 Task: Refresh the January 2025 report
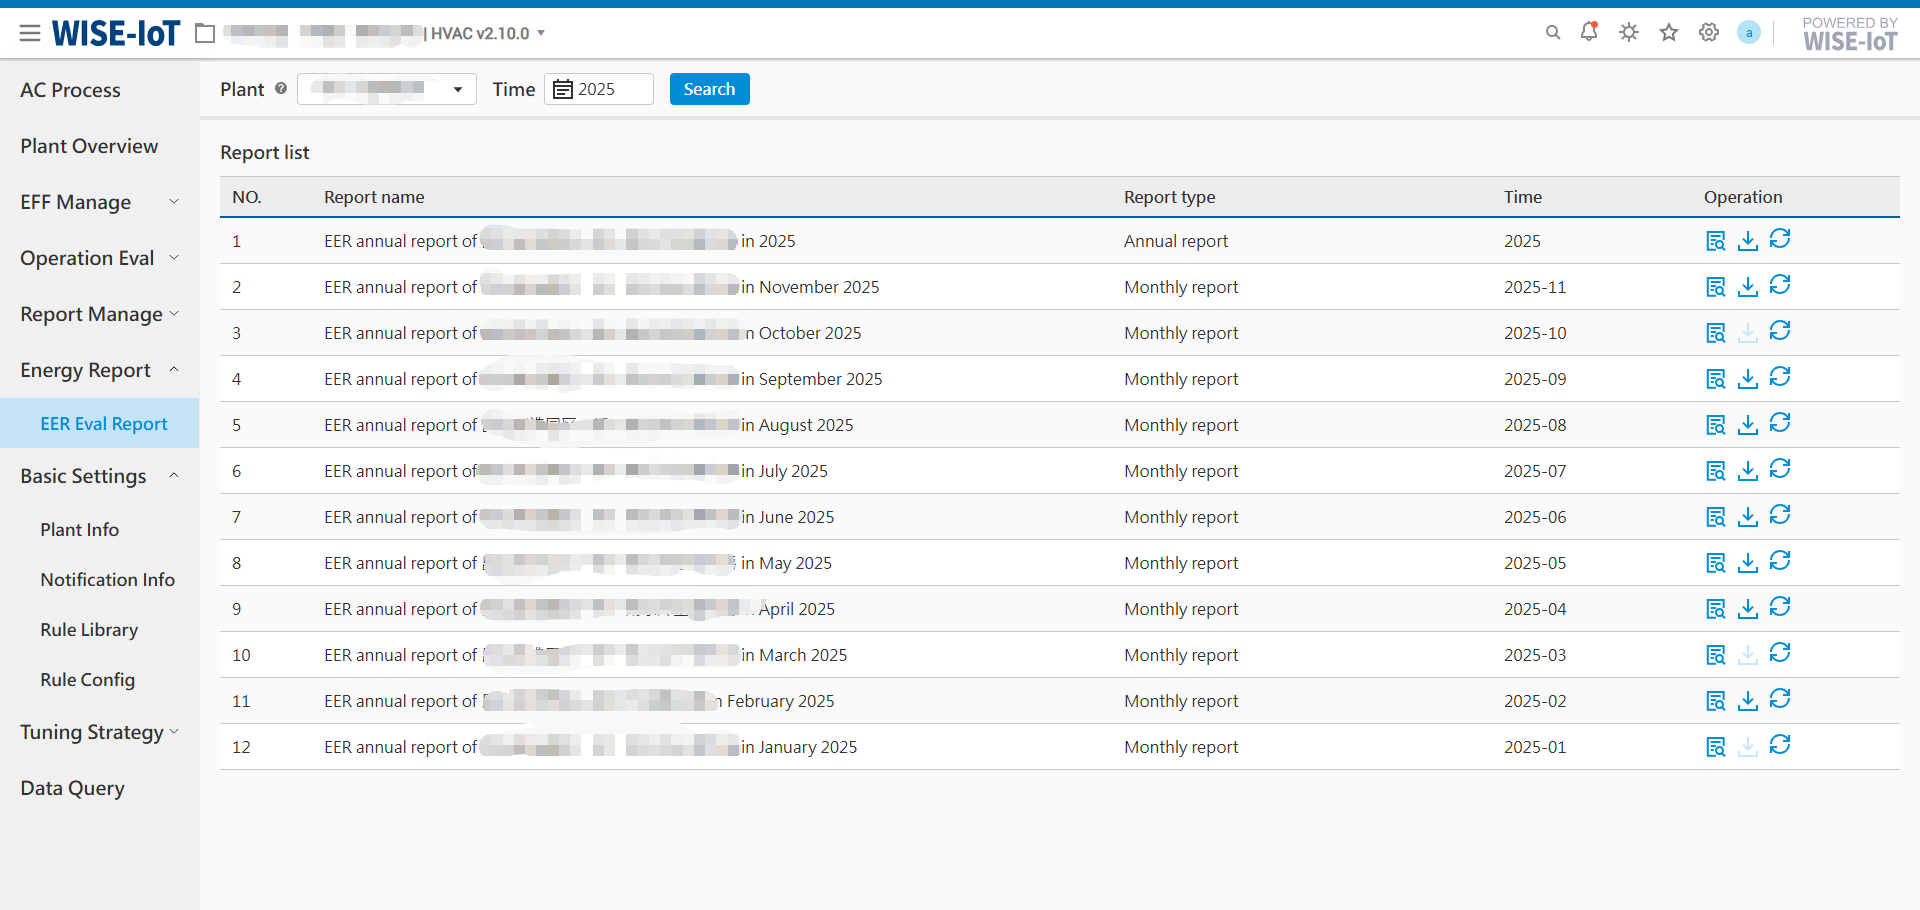pos(1779,745)
